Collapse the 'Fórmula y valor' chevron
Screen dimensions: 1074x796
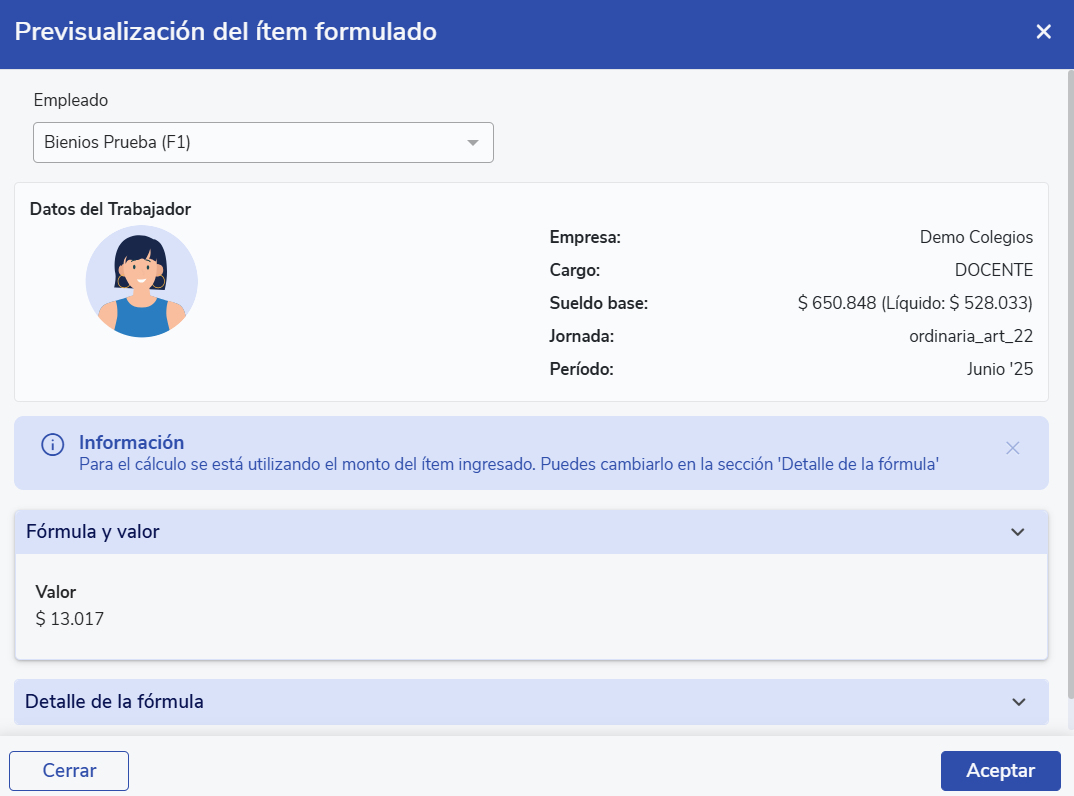pyautogui.click(x=1018, y=532)
